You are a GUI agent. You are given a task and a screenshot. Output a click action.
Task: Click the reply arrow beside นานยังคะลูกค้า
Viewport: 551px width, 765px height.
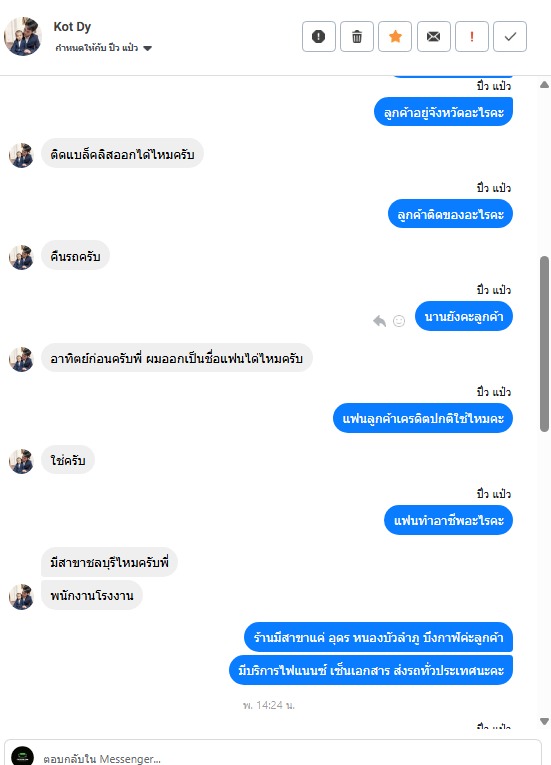[379, 321]
